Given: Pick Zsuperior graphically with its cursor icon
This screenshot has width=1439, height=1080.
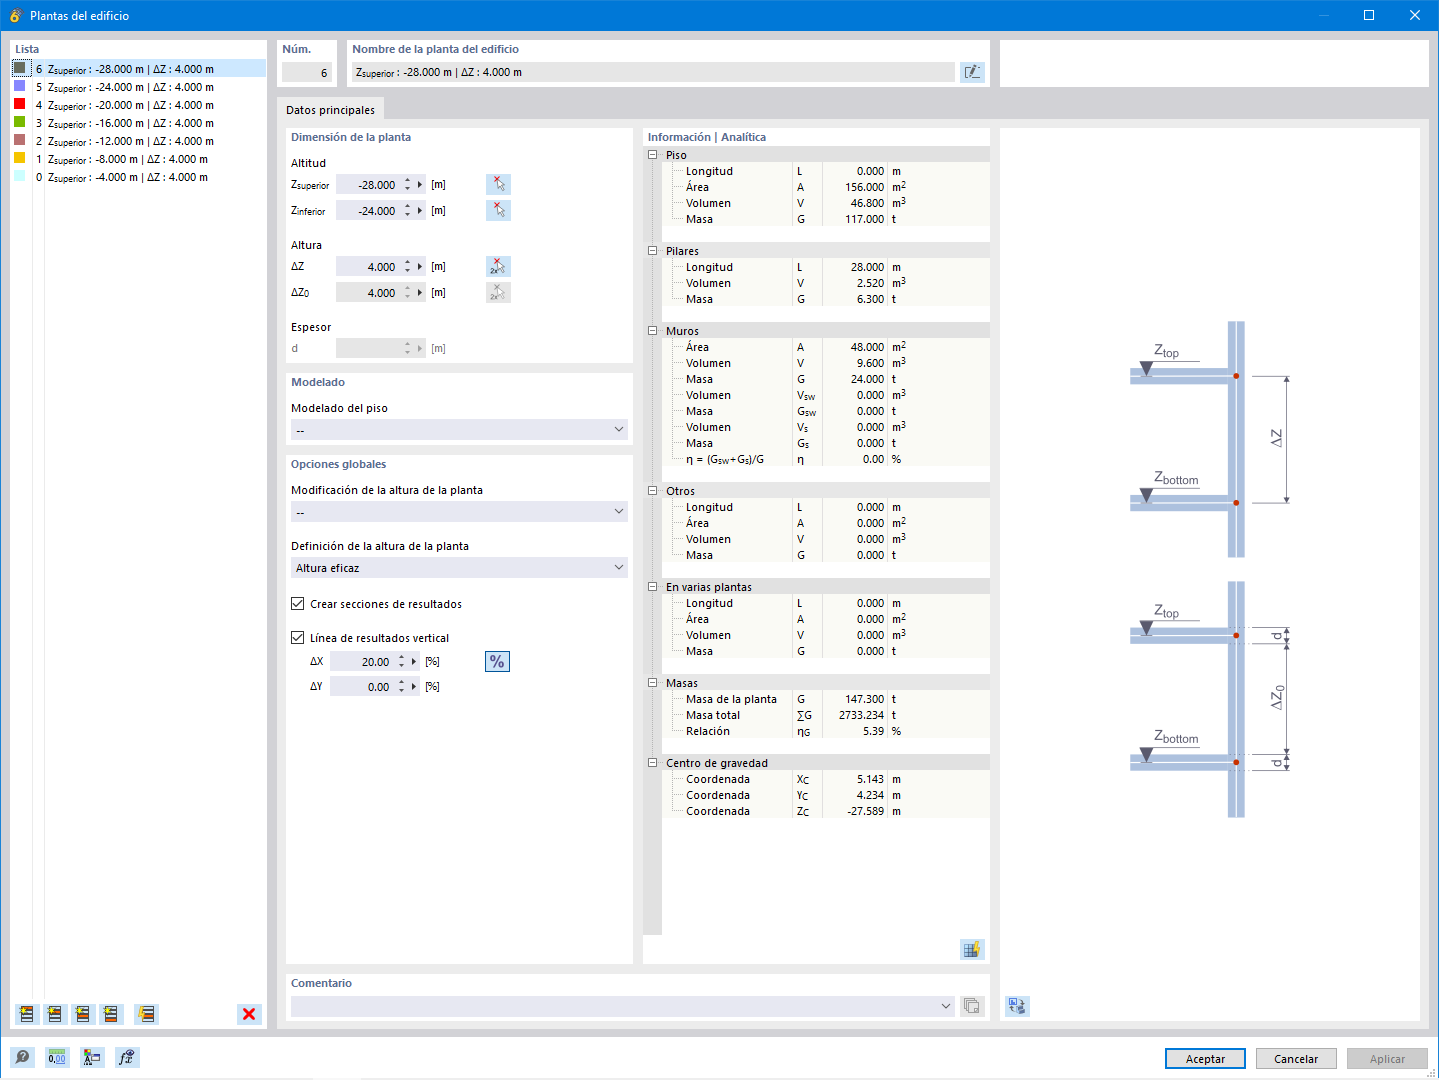Looking at the screenshot, I should 498,184.
